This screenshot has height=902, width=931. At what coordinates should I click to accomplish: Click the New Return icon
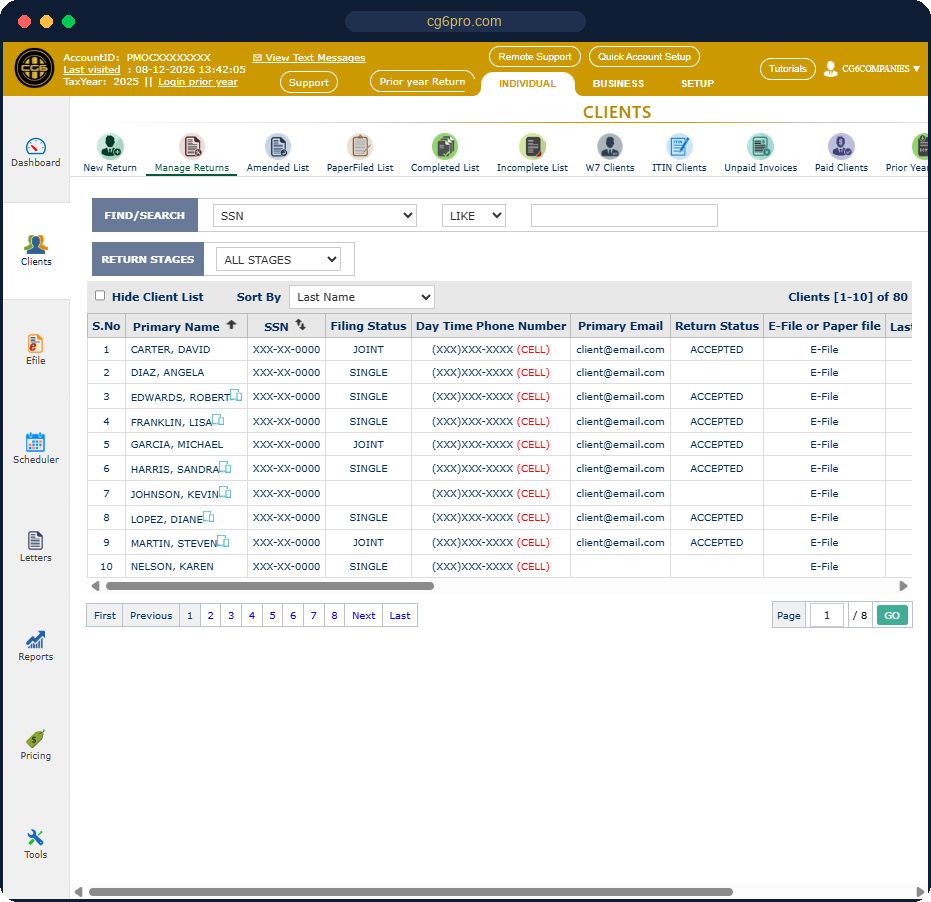tap(110, 146)
